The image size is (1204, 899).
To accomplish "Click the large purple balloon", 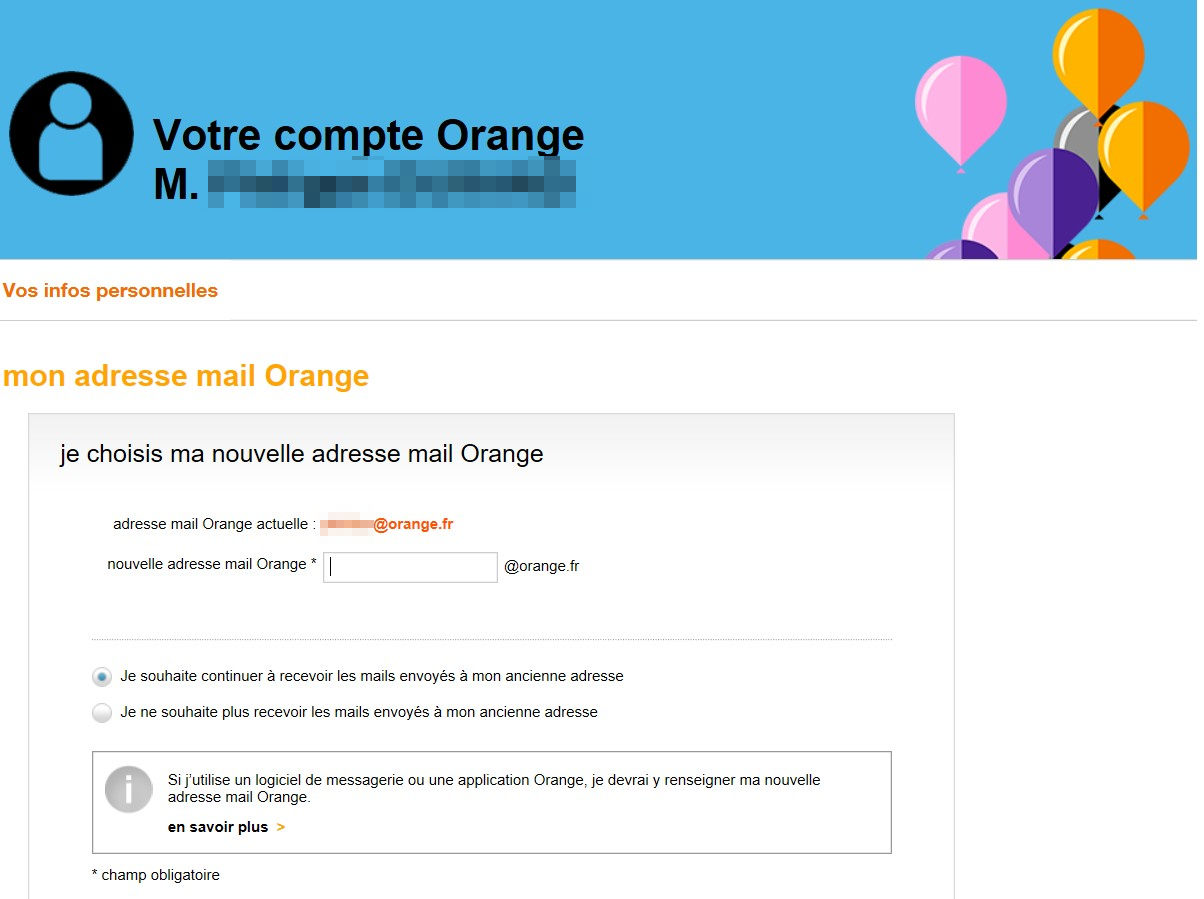I will pos(1051,196).
